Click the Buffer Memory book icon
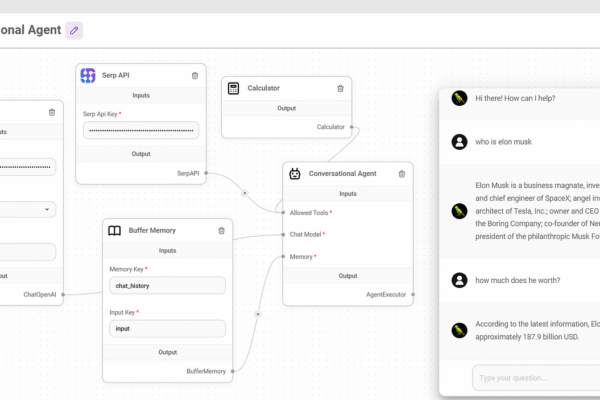 tap(115, 230)
